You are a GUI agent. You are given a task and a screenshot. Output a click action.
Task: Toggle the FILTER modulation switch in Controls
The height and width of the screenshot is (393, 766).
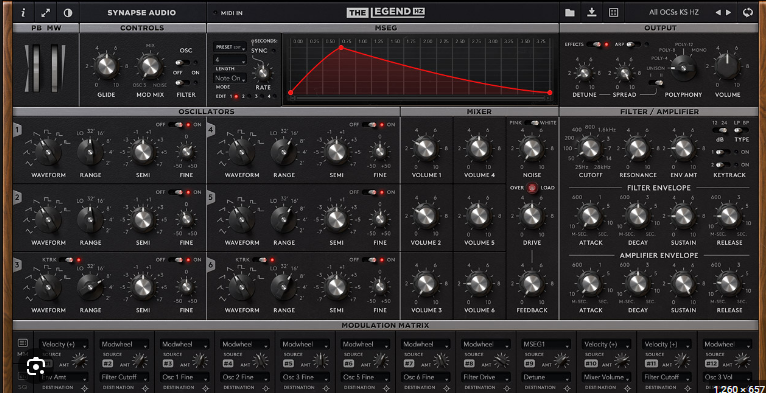pos(183,83)
